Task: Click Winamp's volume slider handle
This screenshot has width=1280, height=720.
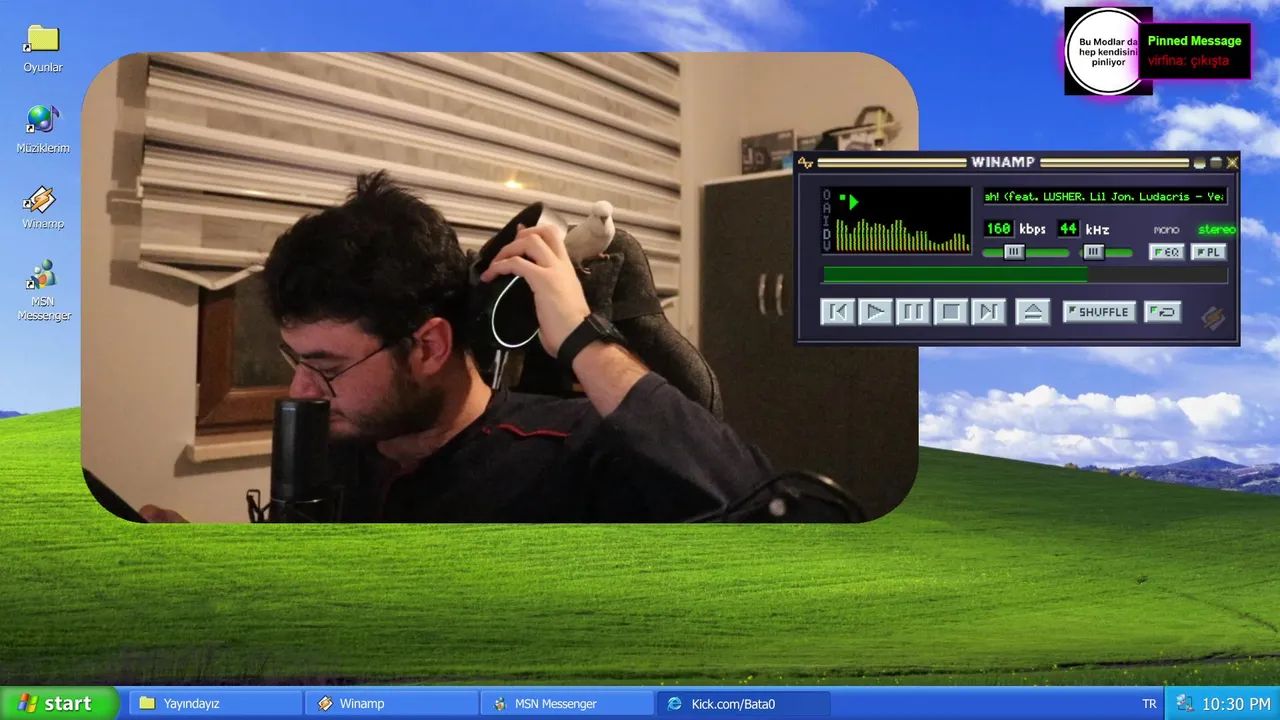Action: pyautogui.click(x=1014, y=252)
